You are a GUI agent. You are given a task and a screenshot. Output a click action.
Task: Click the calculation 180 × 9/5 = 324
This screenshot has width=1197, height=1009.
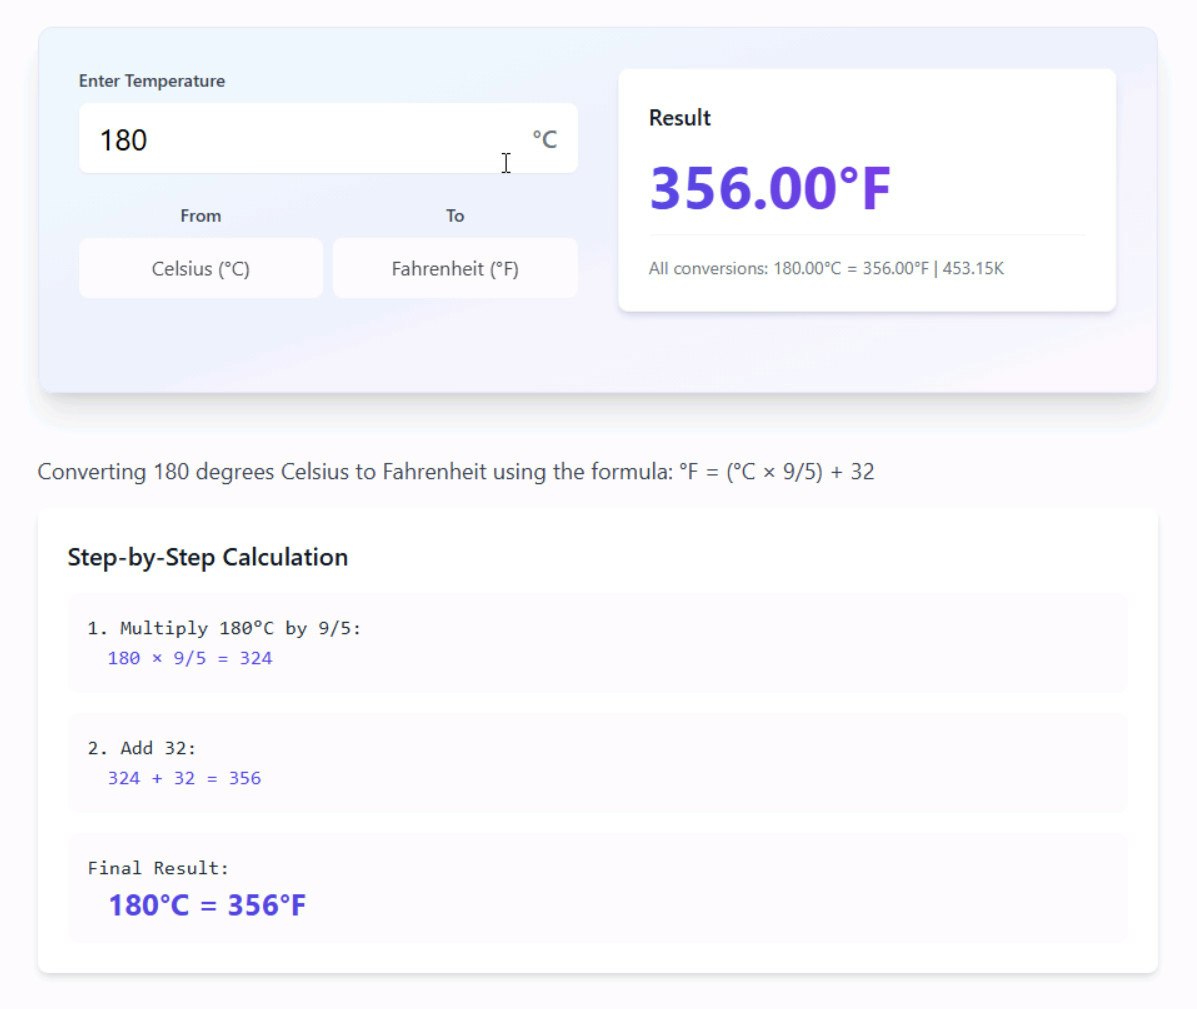point(190,658)
